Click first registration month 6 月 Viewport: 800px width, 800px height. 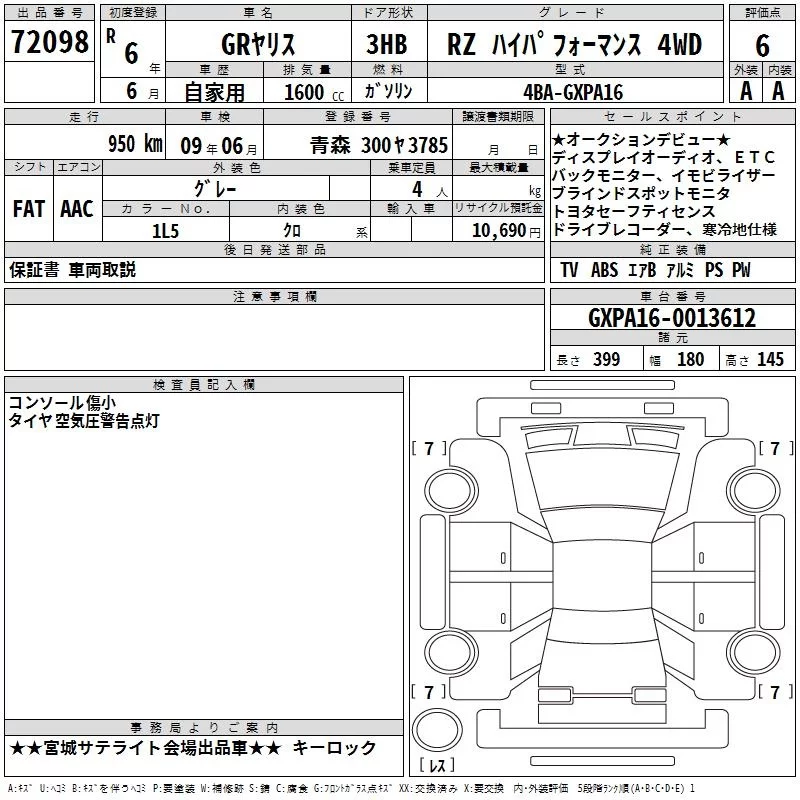click(142, 91)
